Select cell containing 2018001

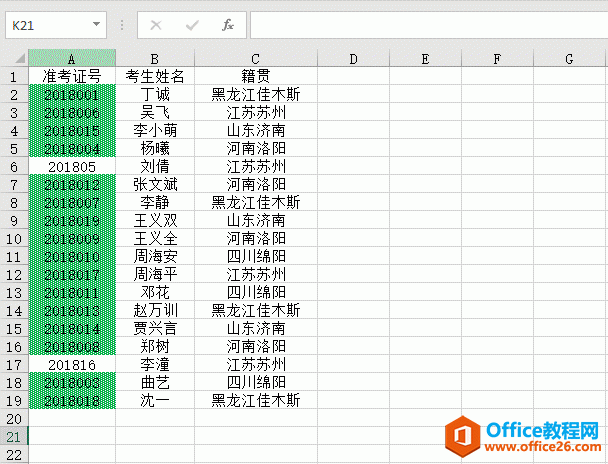click(72, 94)
